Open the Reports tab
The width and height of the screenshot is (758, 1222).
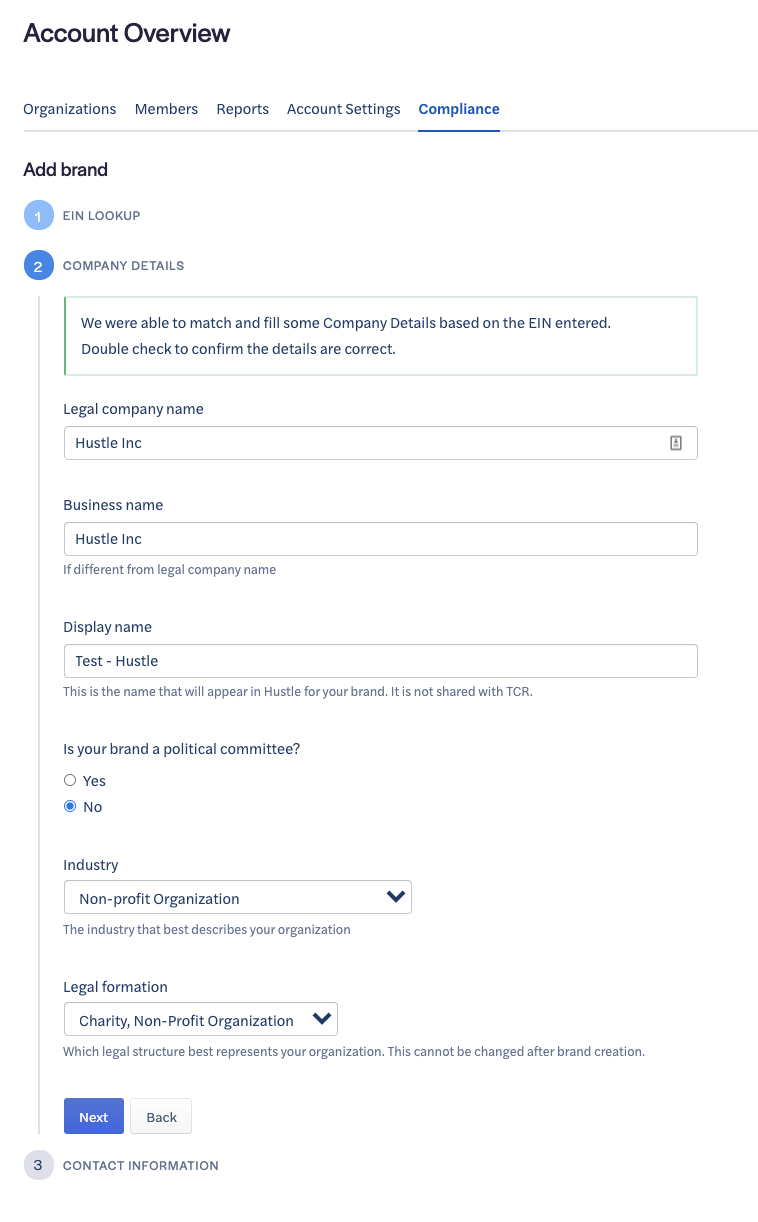(242, 109)
